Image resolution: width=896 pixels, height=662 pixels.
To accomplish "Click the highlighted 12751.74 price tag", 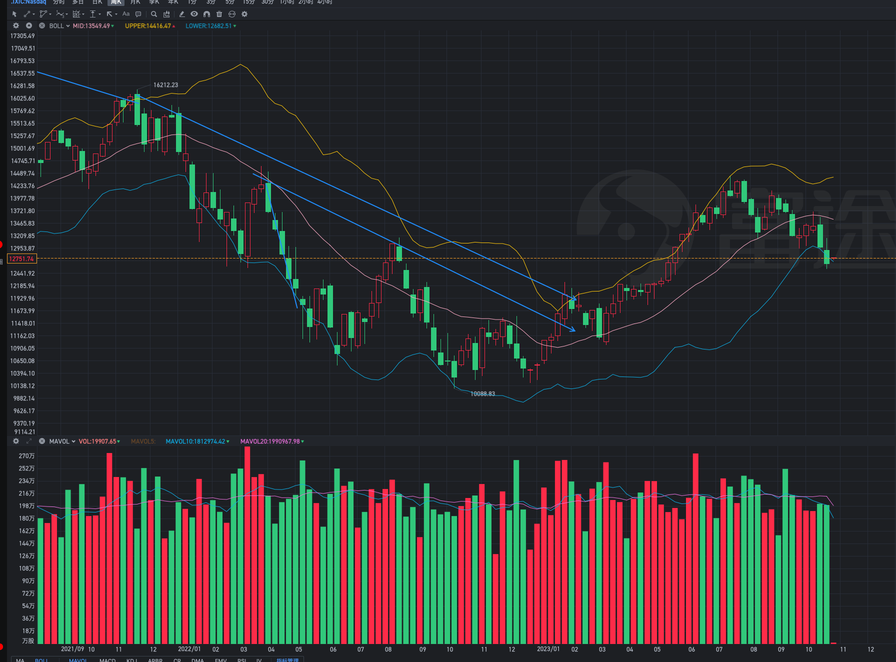I will click(22, 258).
